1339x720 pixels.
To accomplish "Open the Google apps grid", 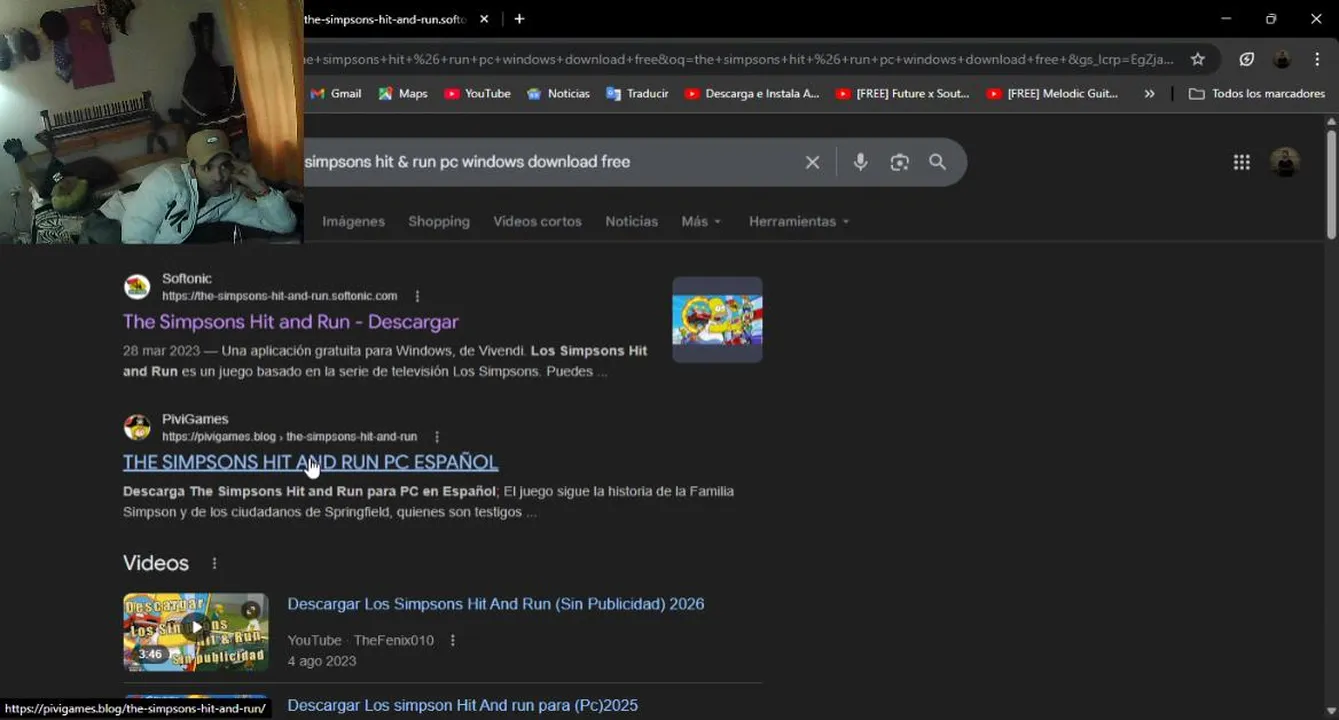I will pyautogui.click(x=1241, y=162).
